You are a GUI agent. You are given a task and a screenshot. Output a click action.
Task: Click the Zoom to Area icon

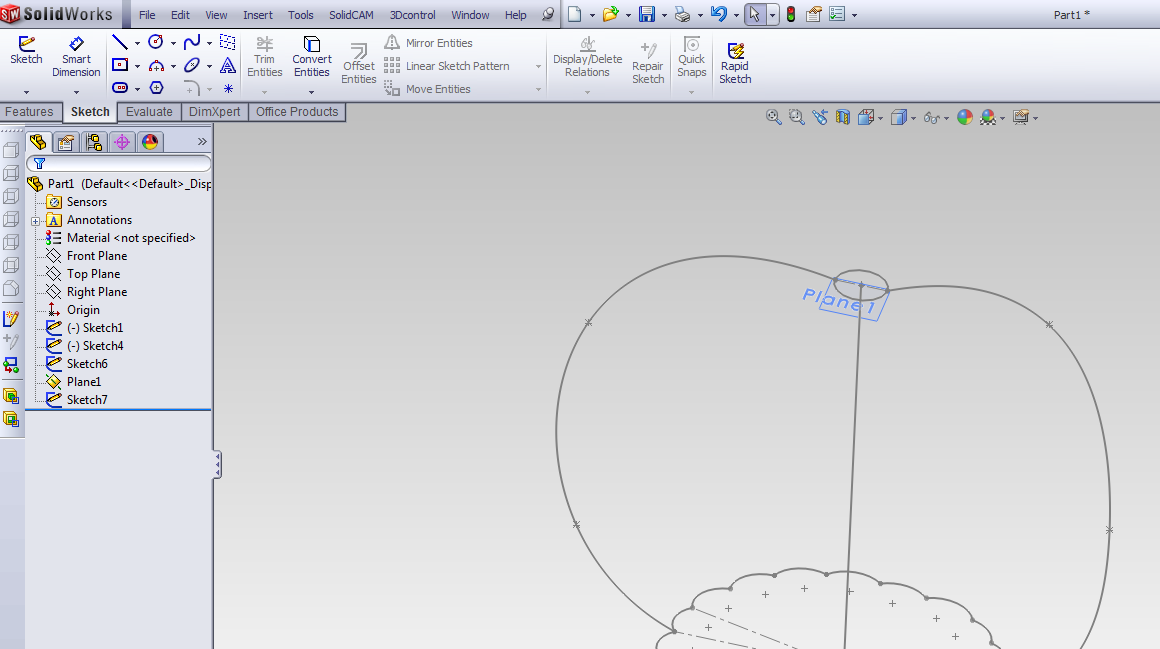click(x=796, y=117)
